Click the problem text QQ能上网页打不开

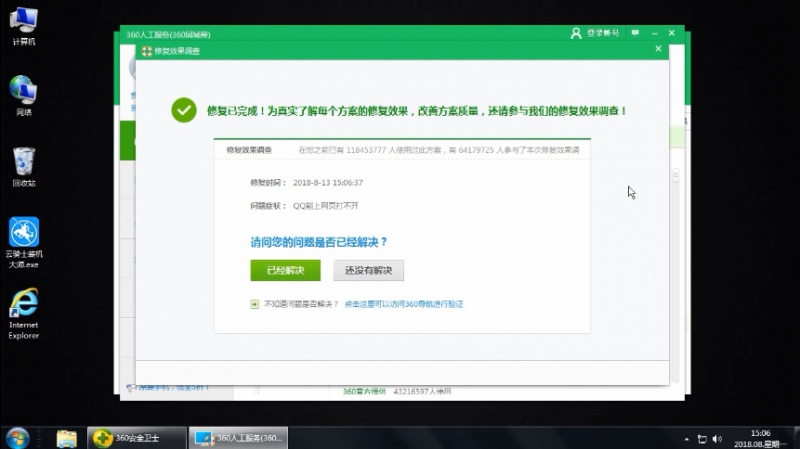pyautogui.click(x=326, y=206)
